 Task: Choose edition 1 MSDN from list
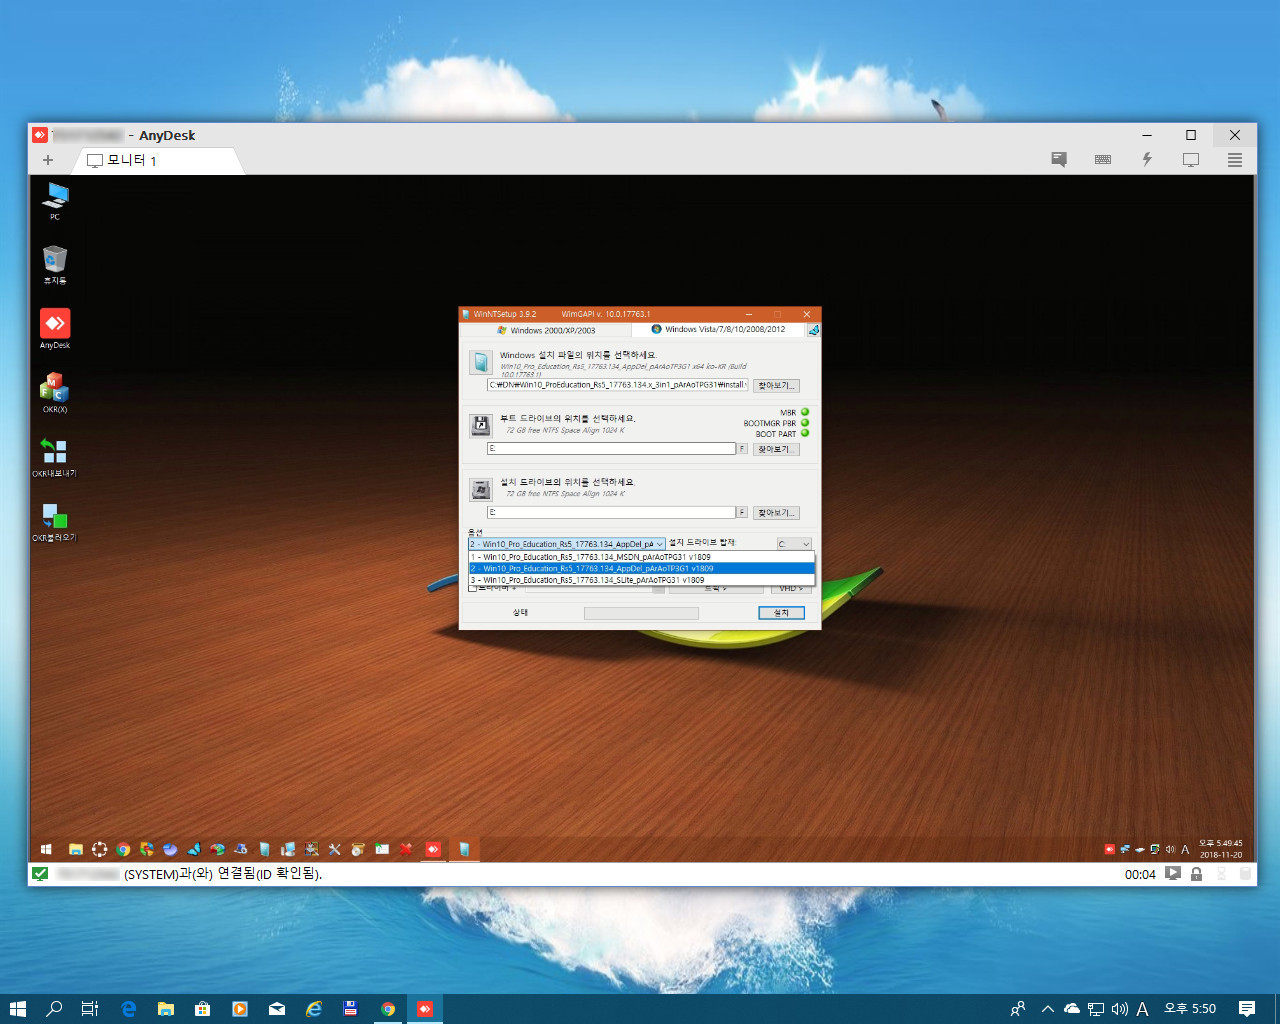point(642,557)
